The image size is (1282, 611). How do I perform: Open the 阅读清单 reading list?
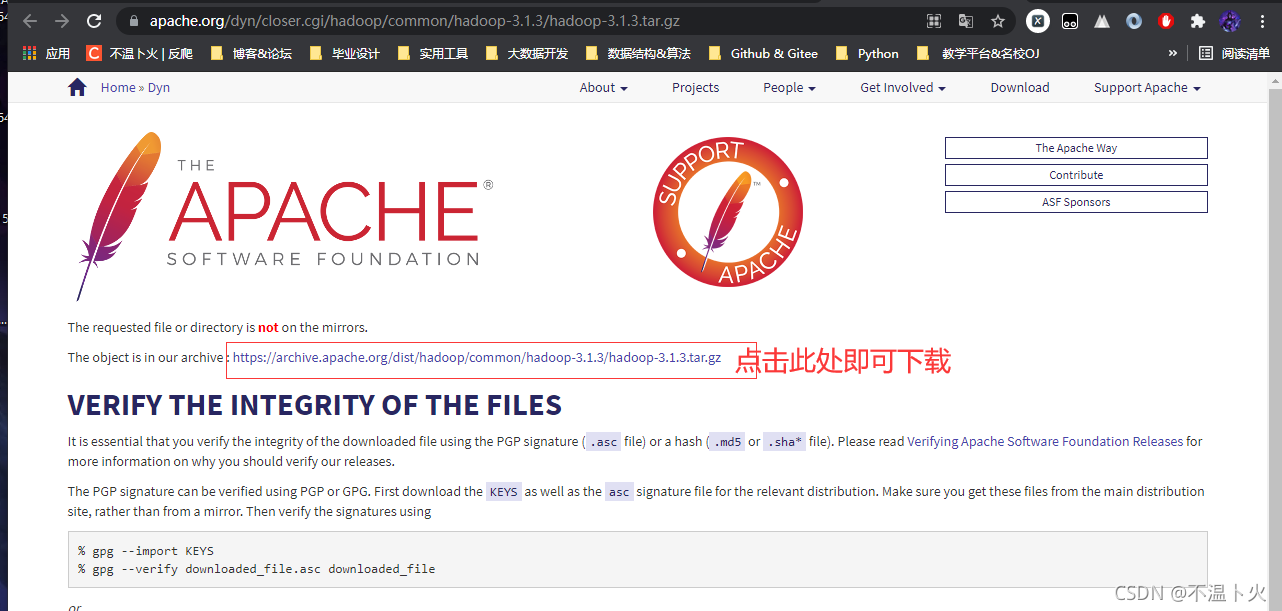[1234, 54]
